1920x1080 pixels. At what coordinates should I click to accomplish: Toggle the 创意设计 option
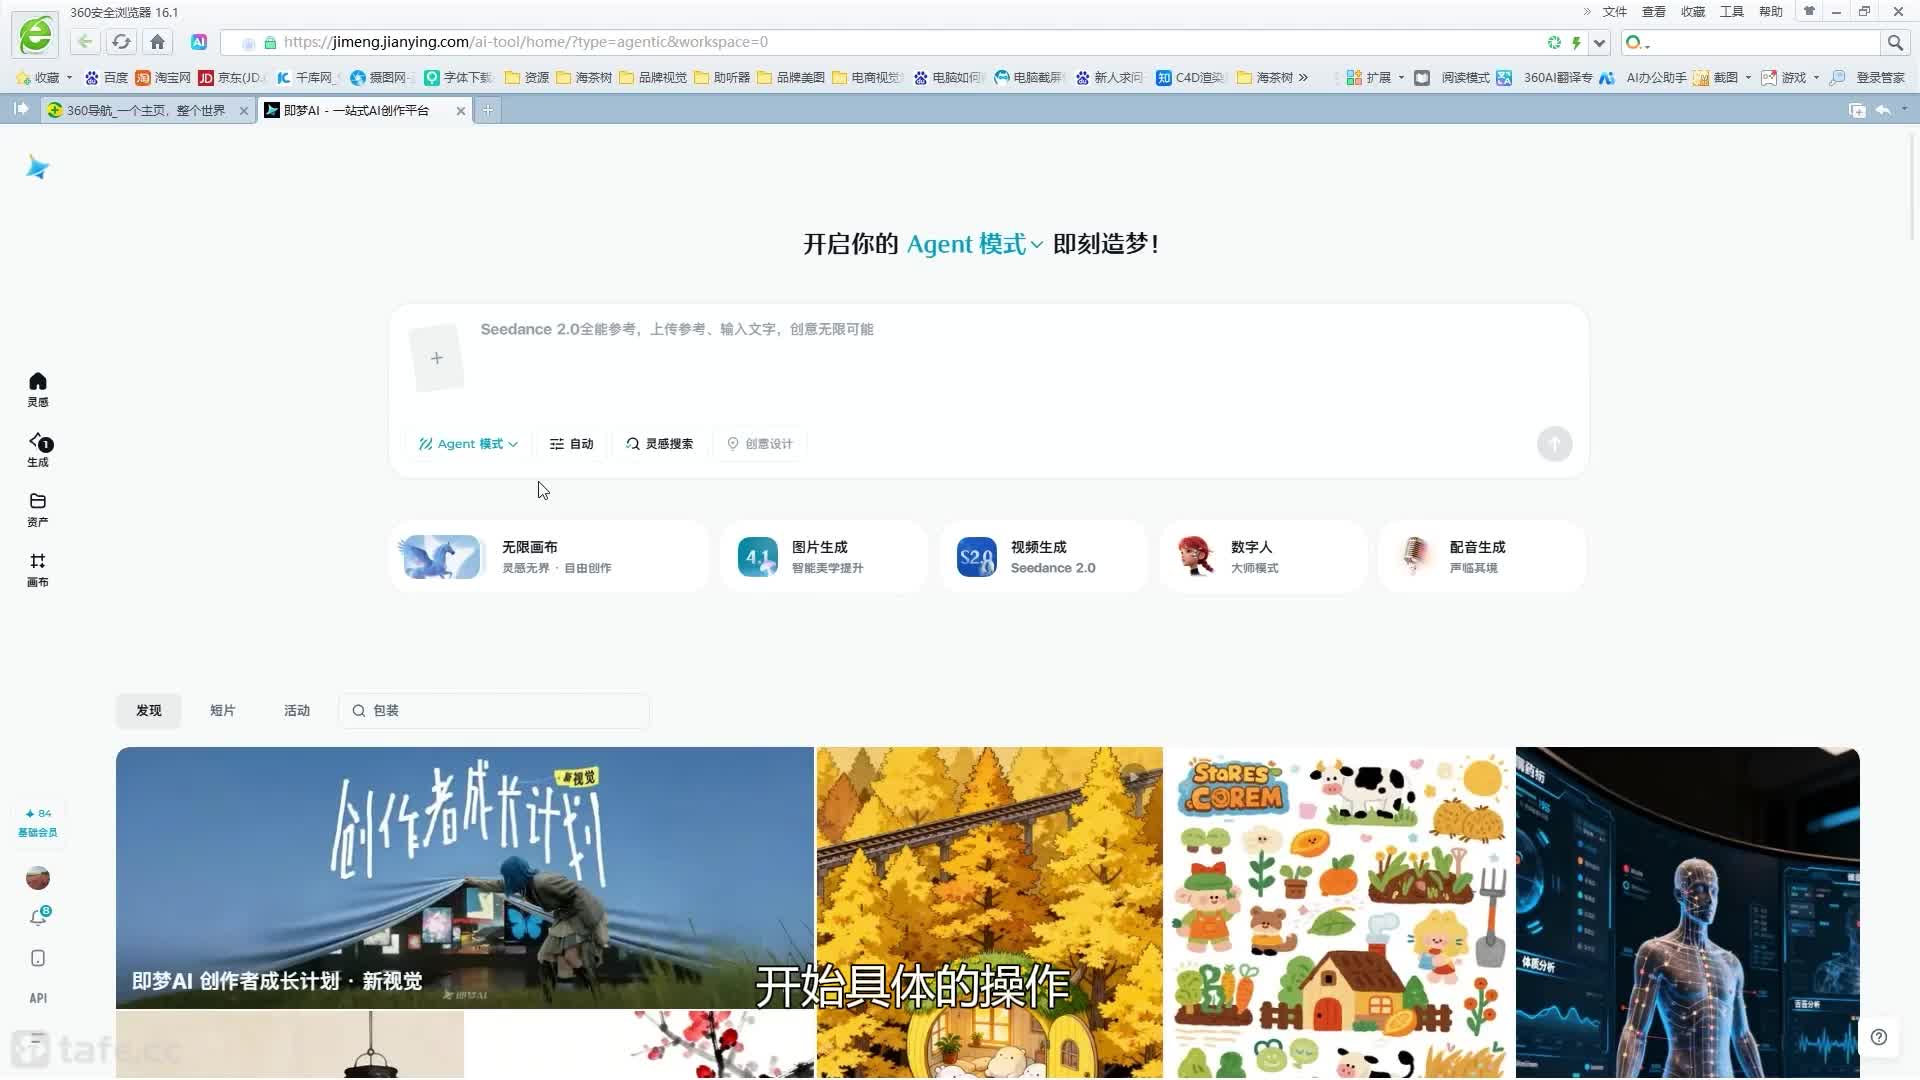pos(760,444)
